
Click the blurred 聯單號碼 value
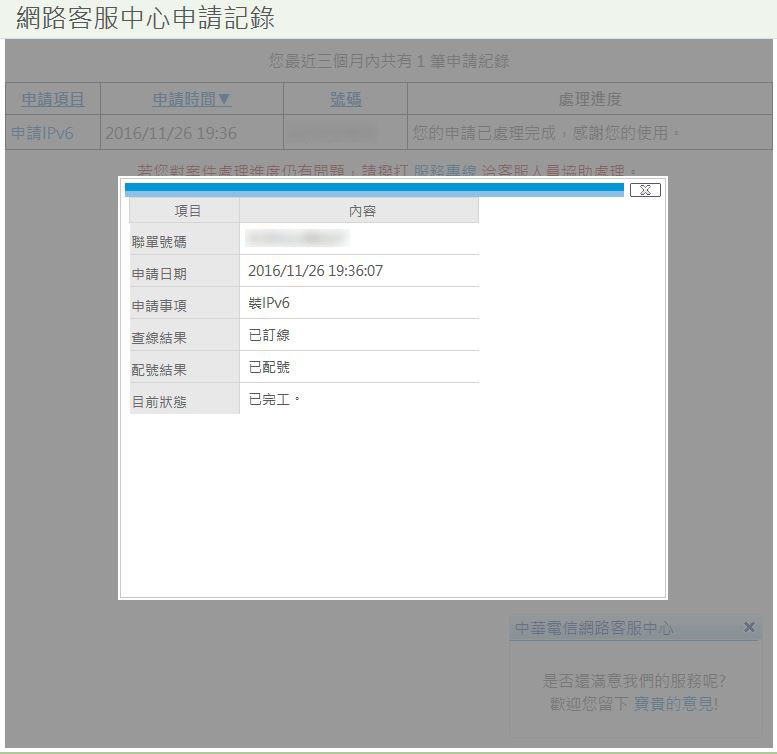pos(296,238)
